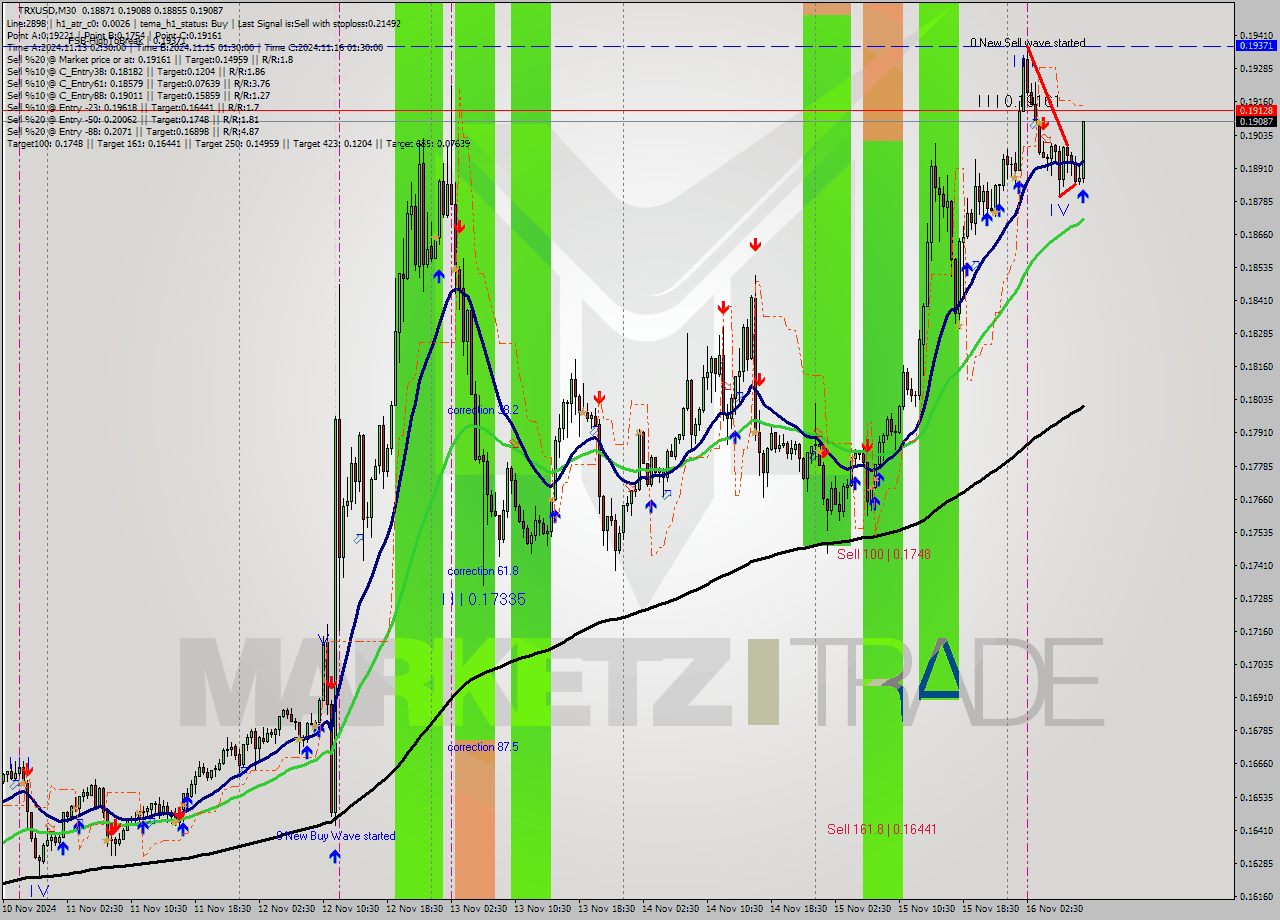Click the '11 Nov 10:30' time axis label

tap(160, 909)
